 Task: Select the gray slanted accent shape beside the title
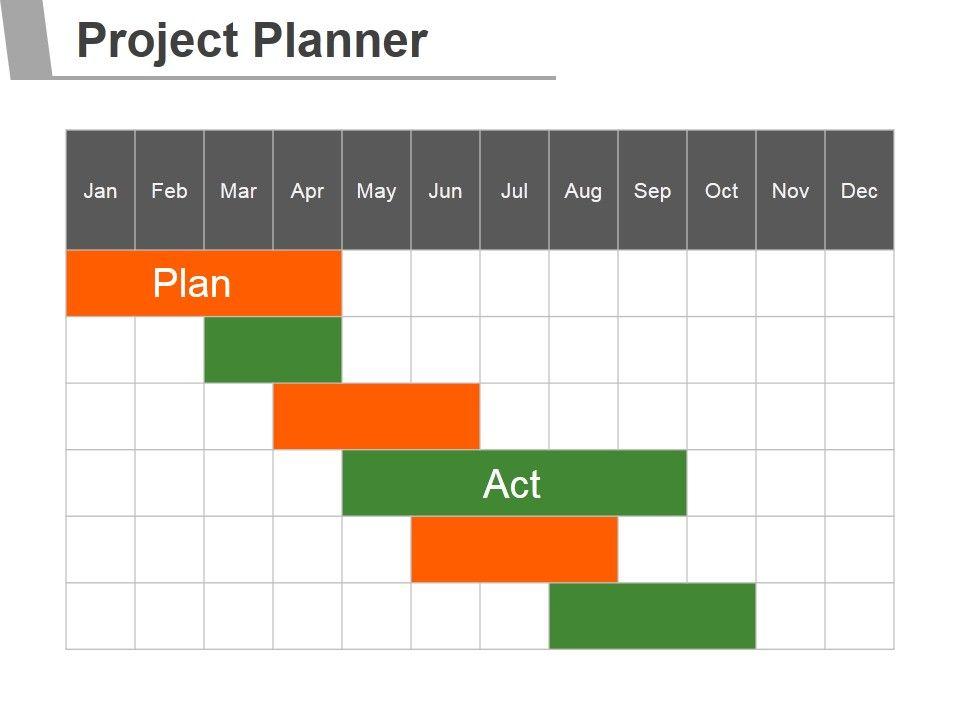(28, 40)
